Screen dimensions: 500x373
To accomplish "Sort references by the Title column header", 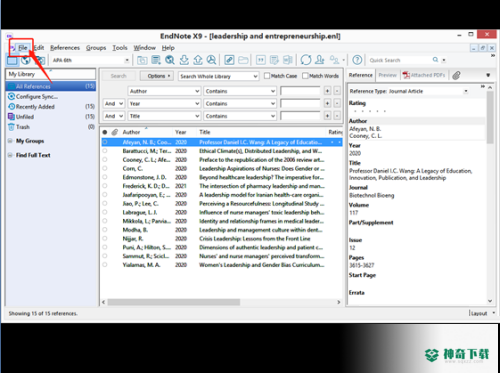I will [205, 132].
